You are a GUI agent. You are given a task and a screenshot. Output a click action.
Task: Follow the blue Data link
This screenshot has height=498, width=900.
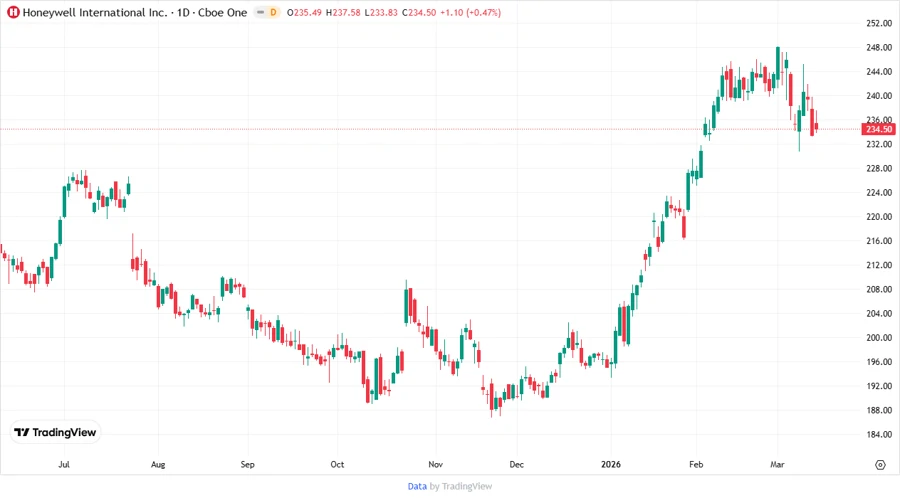click(417, 487)
